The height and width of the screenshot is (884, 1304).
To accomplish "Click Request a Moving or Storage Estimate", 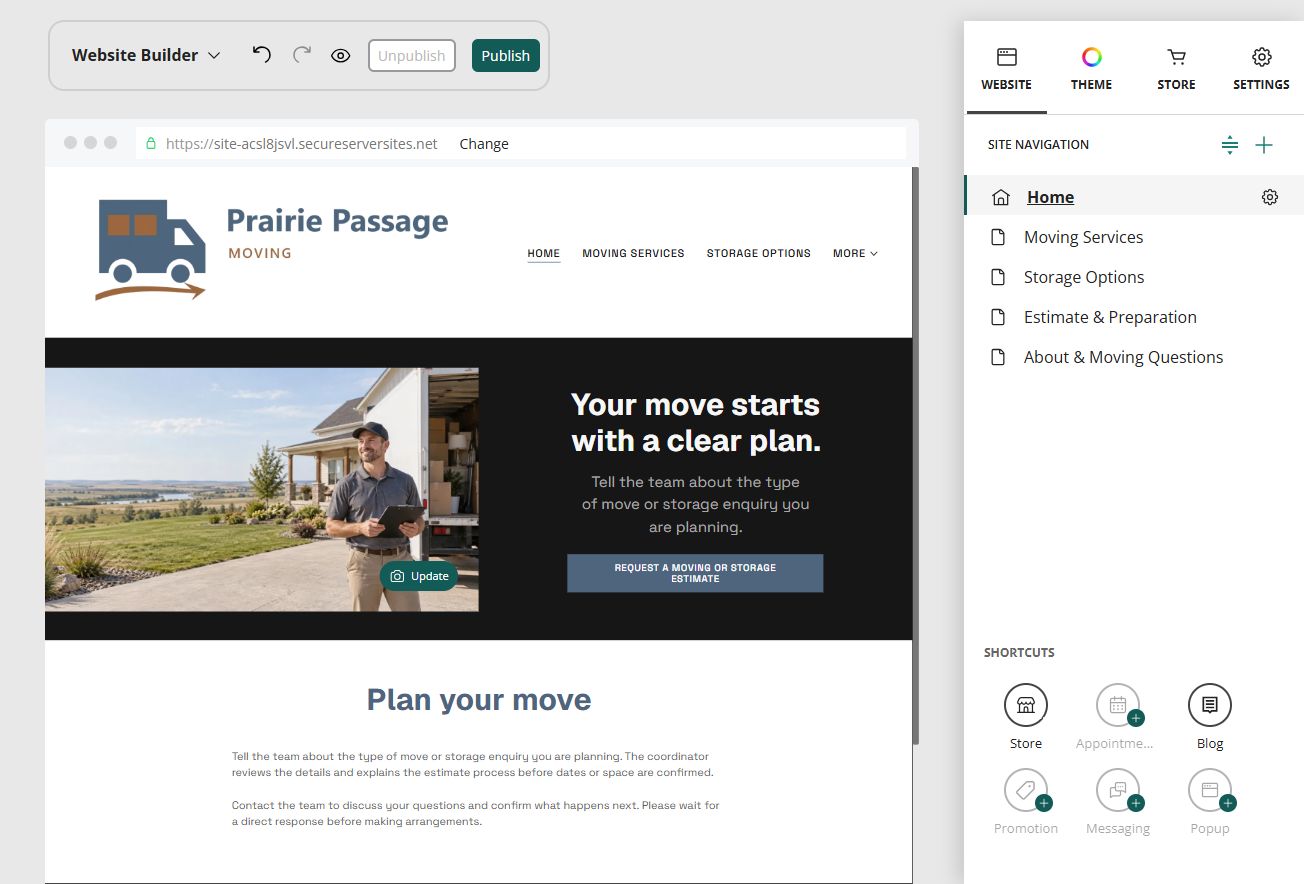I will tap(695, 573).
